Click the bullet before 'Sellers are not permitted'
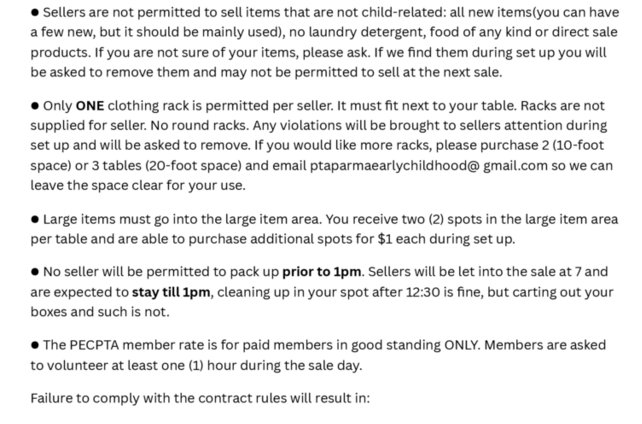 (35, 13)
